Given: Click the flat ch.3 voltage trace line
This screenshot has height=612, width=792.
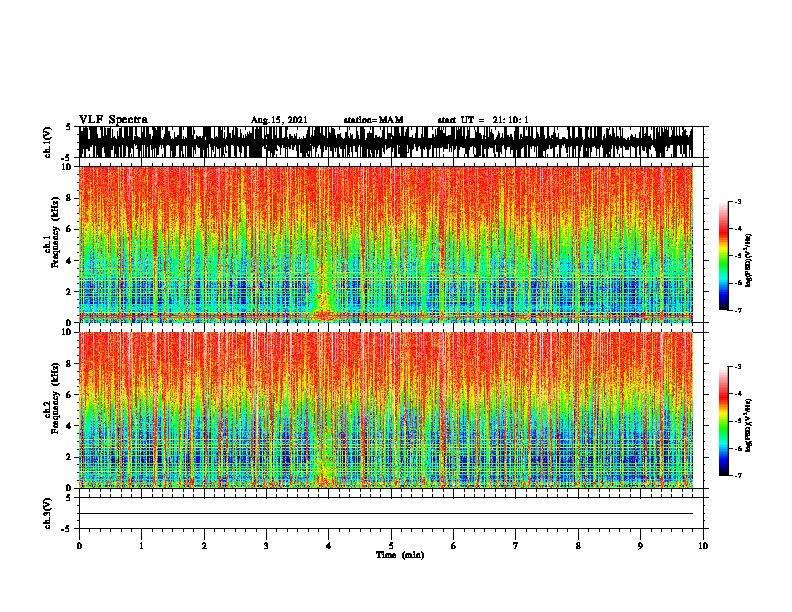Looking at the screenshot, I should click(385, 514).
